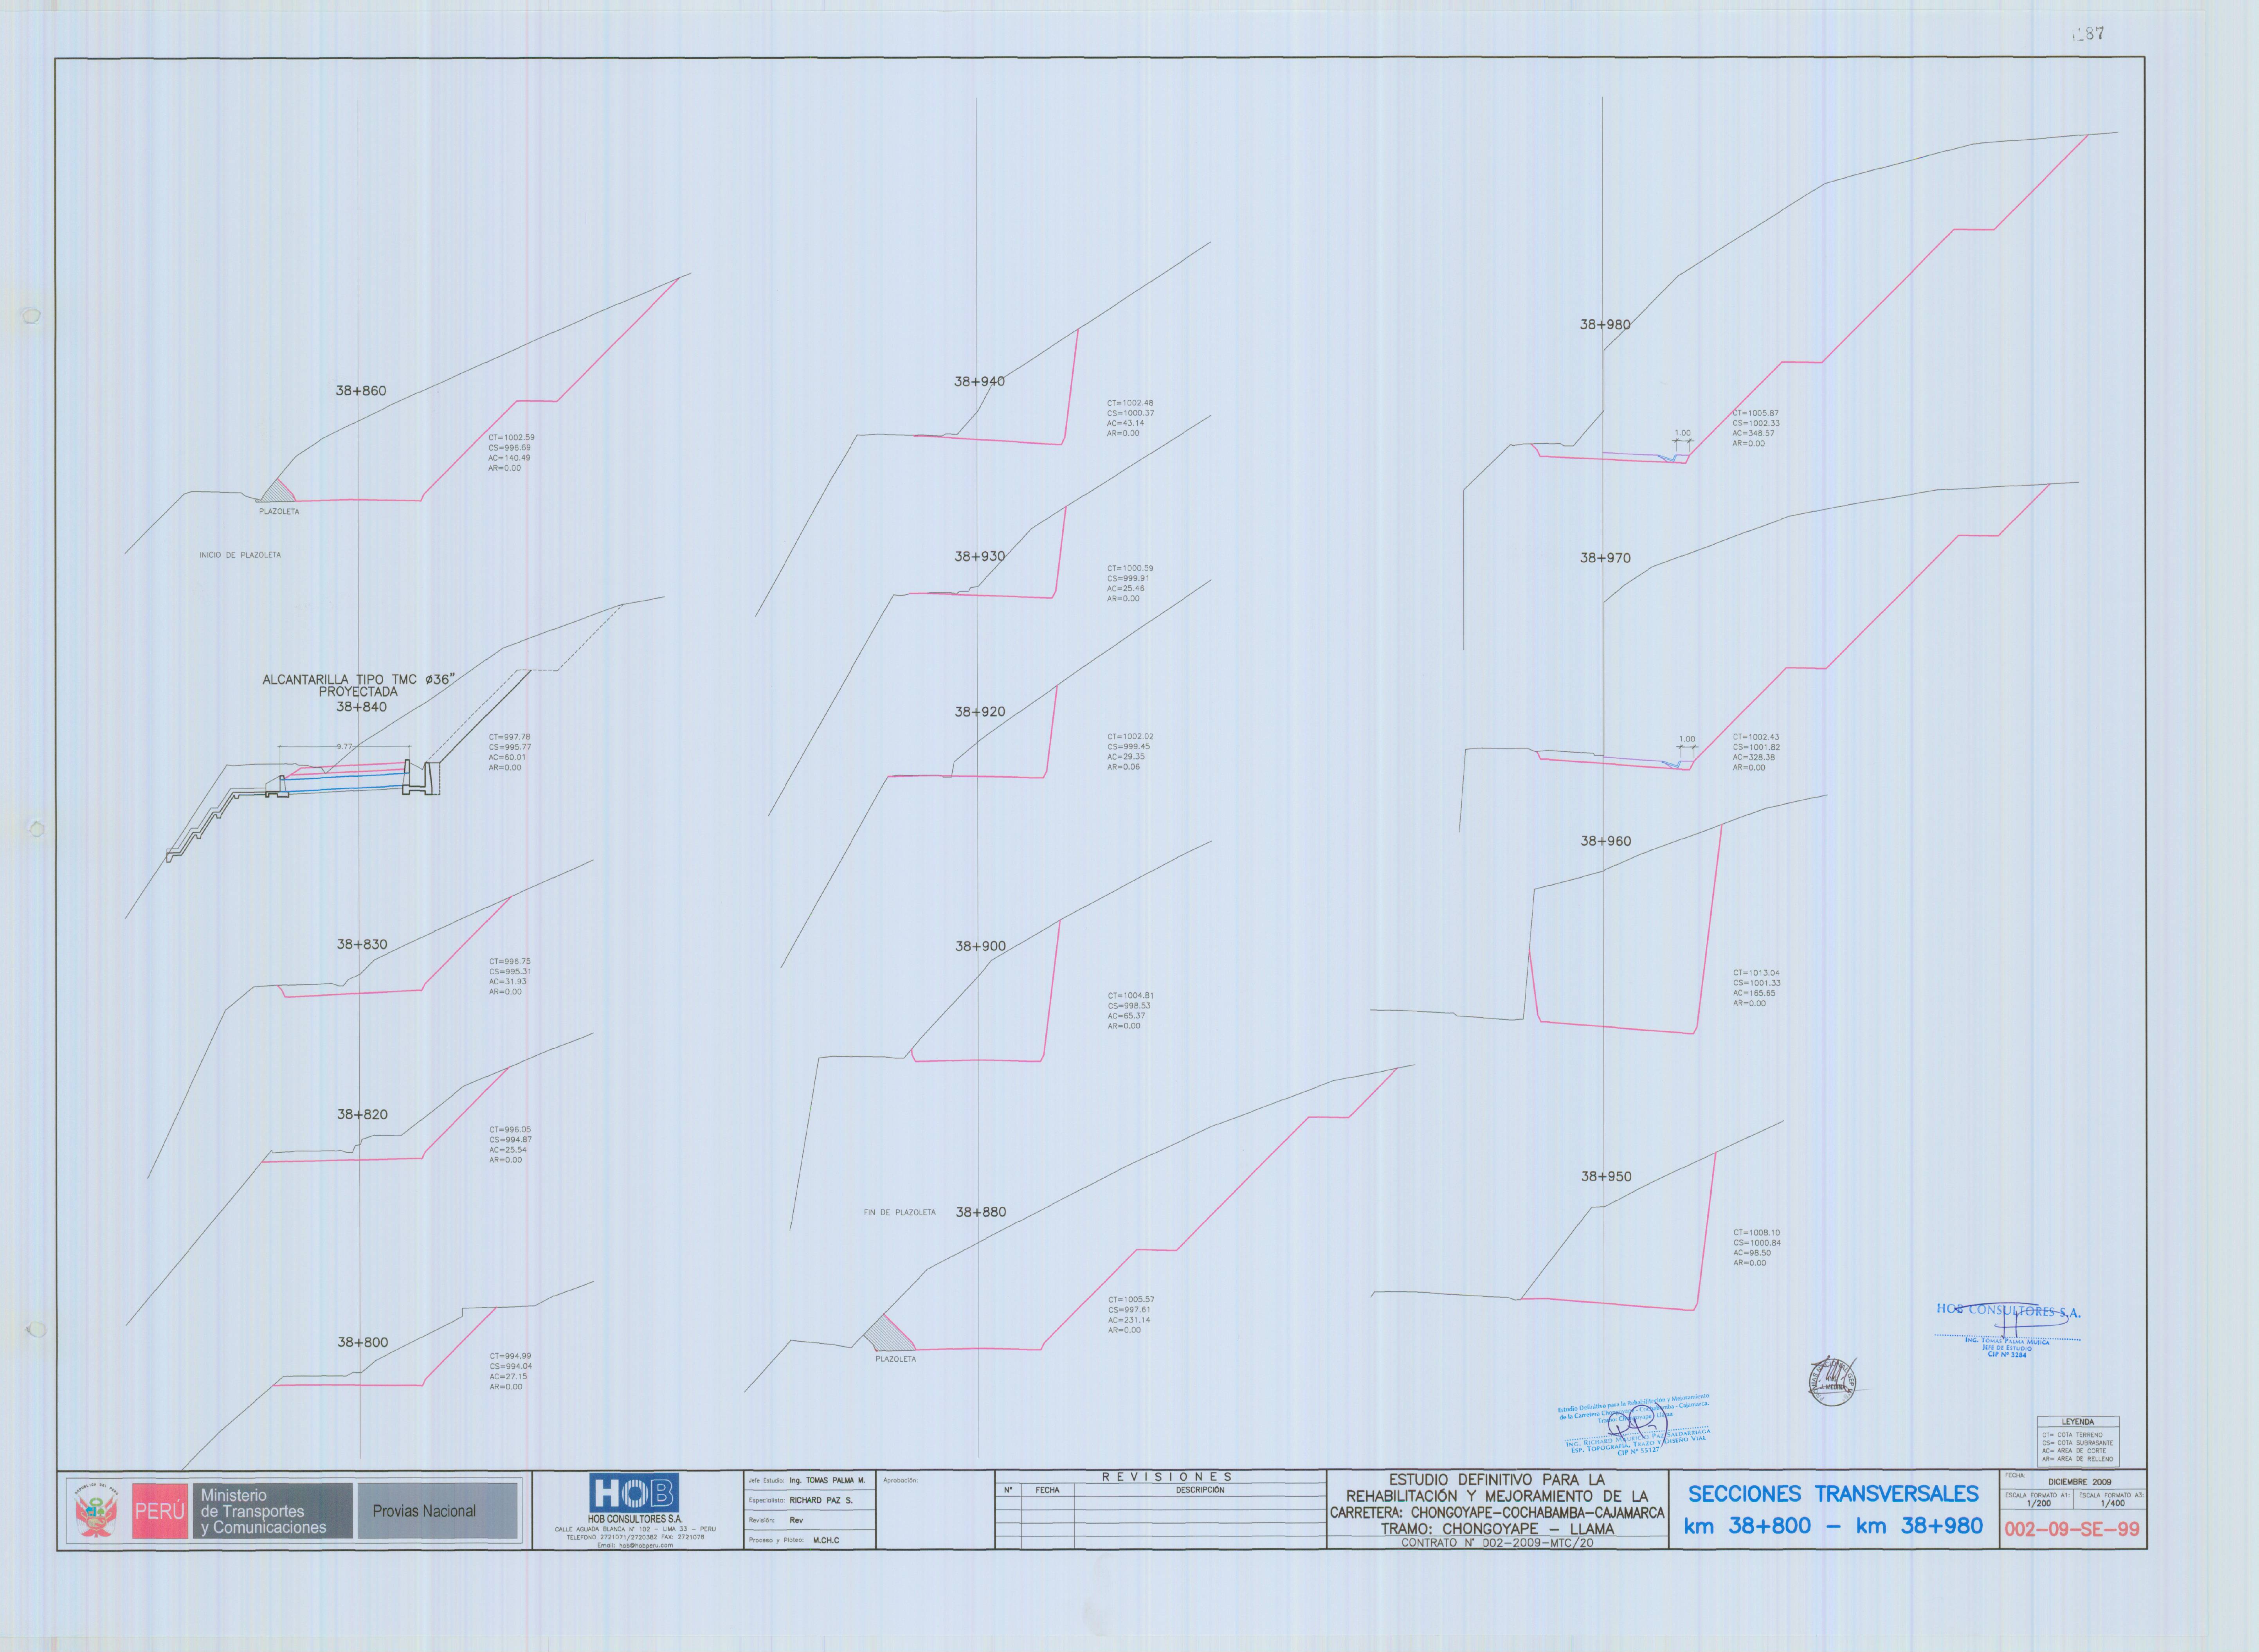Click the Provias Nacional block
This screenshot has width=2259, height=1652.
(438, 1511)
